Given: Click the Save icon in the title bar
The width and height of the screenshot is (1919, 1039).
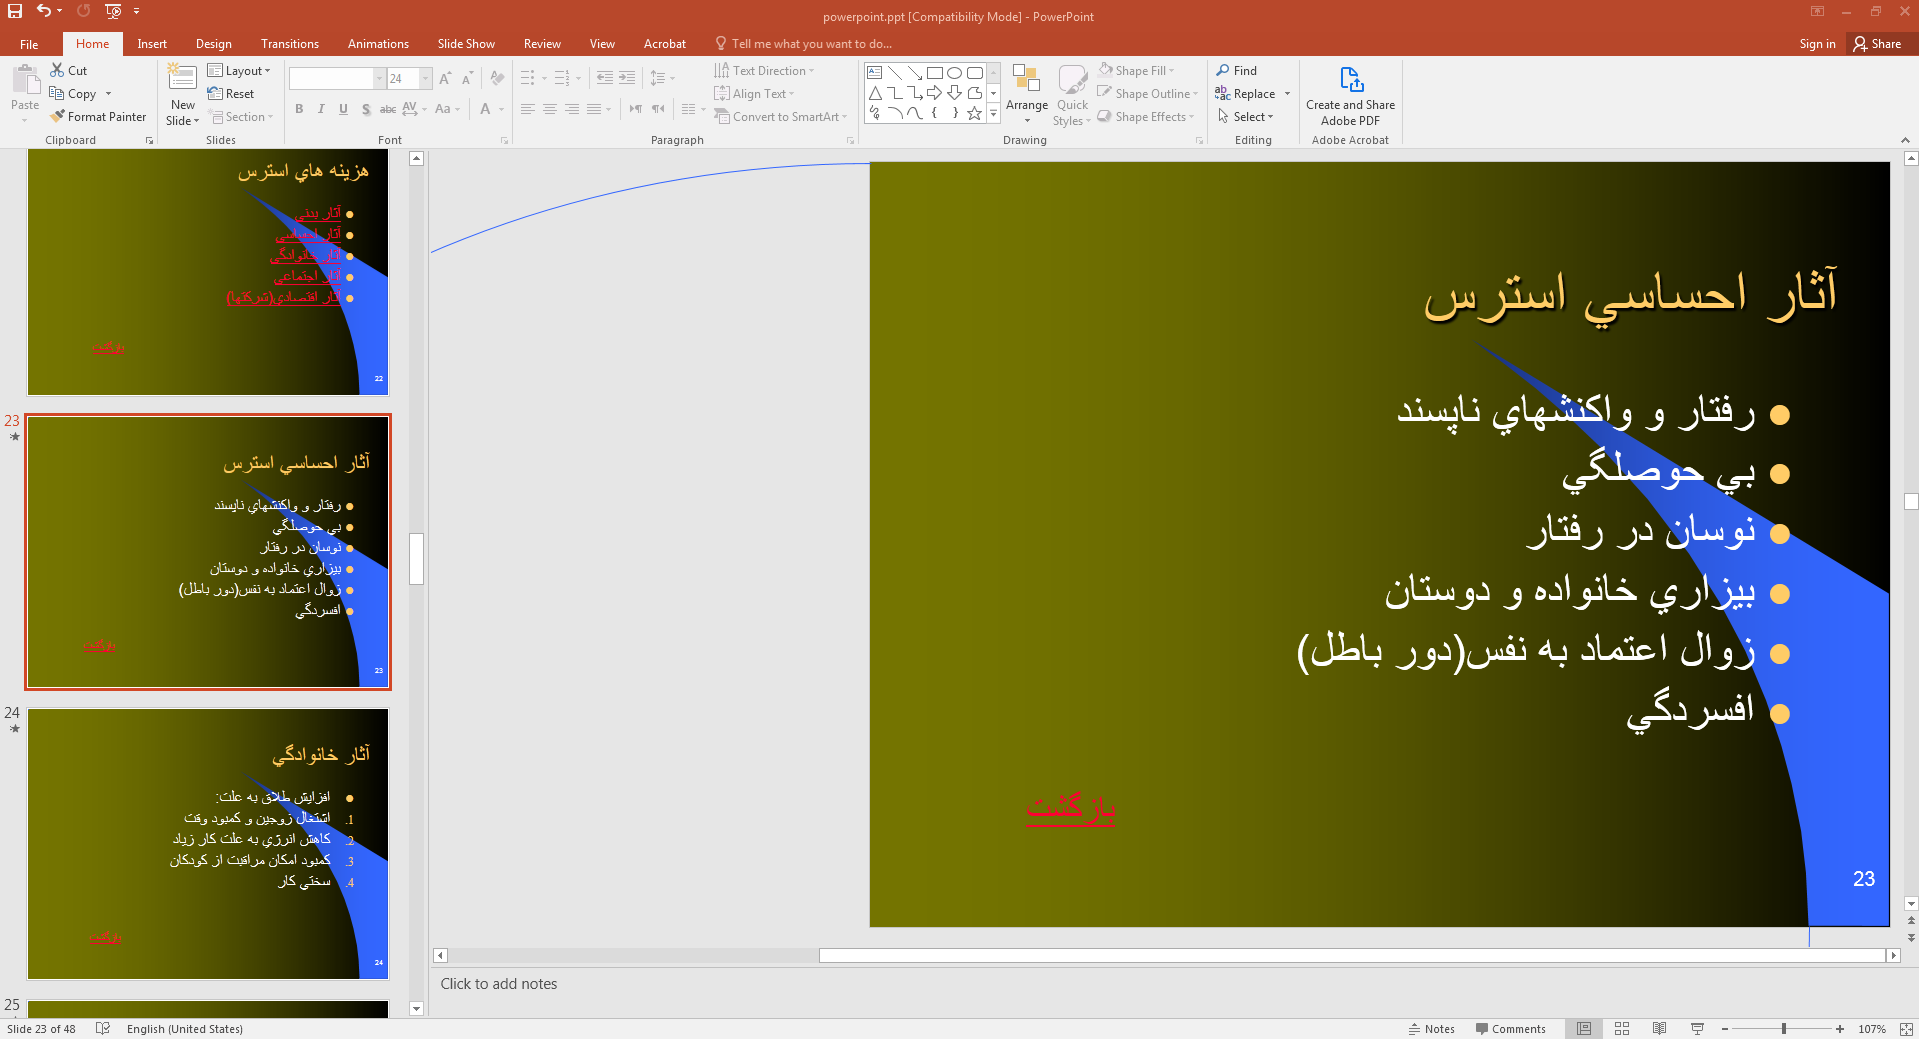Looking at the screenshot, I should 15,11.
